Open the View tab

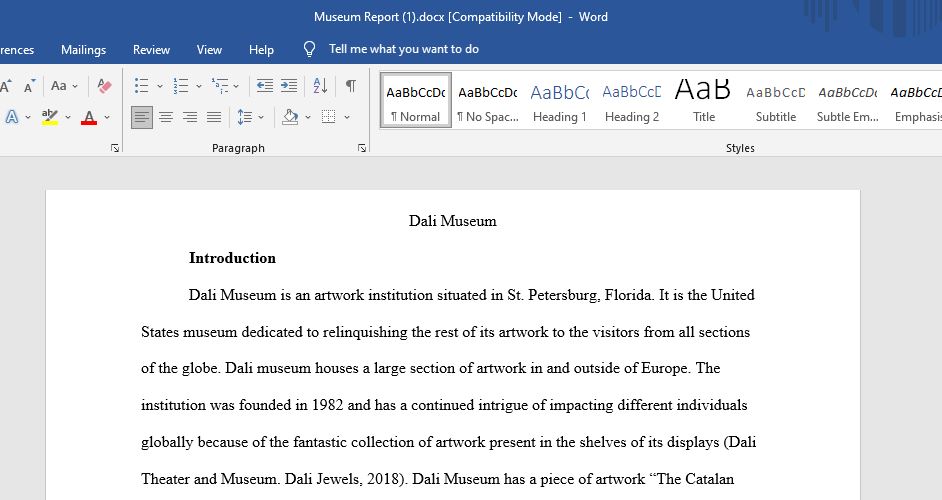tap(209, 50)
